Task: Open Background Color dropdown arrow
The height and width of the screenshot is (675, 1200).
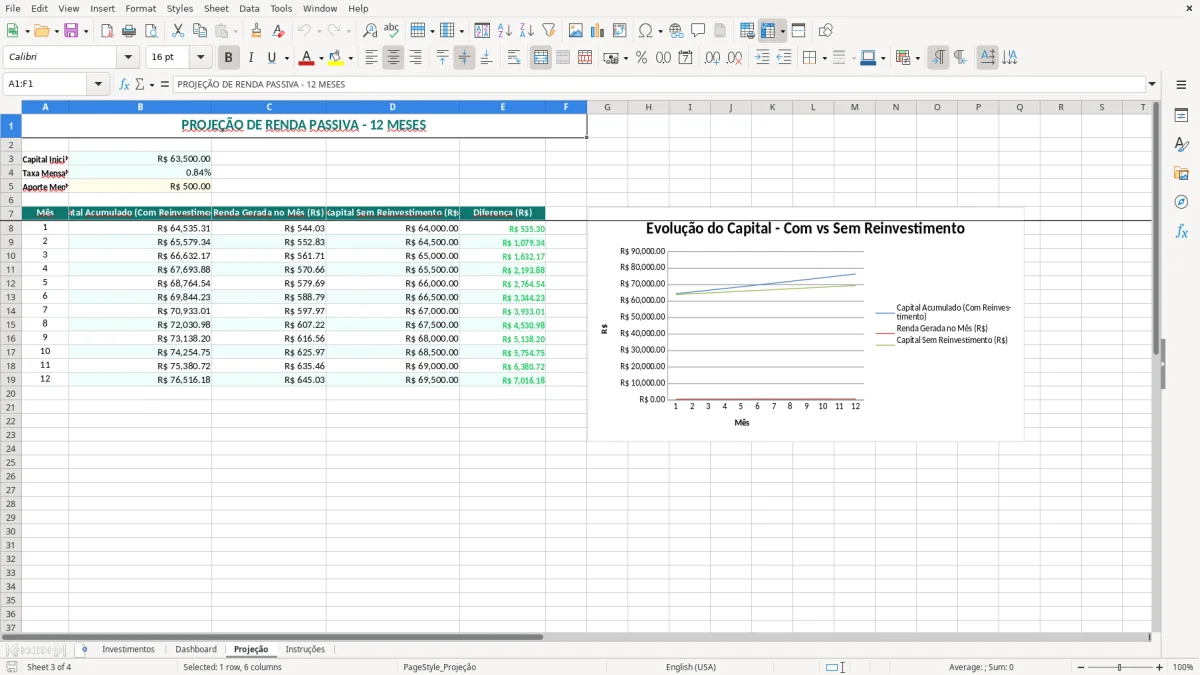Action: click(x=350, y=58)
